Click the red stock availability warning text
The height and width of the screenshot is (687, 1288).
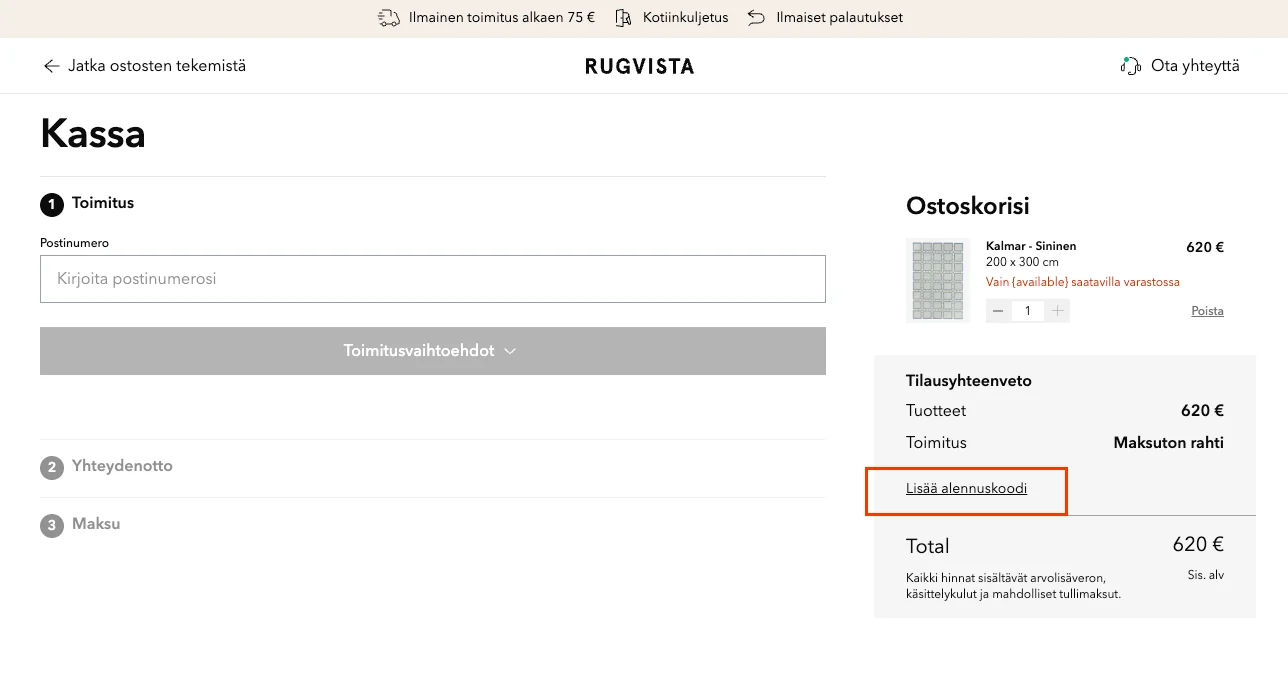1083,282
